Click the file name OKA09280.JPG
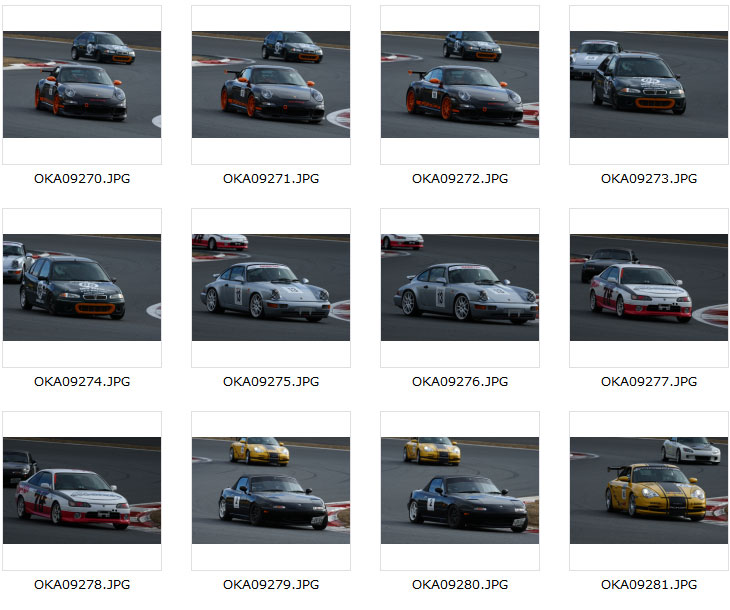The image size is (730, 610). click(x=460, y=585)
